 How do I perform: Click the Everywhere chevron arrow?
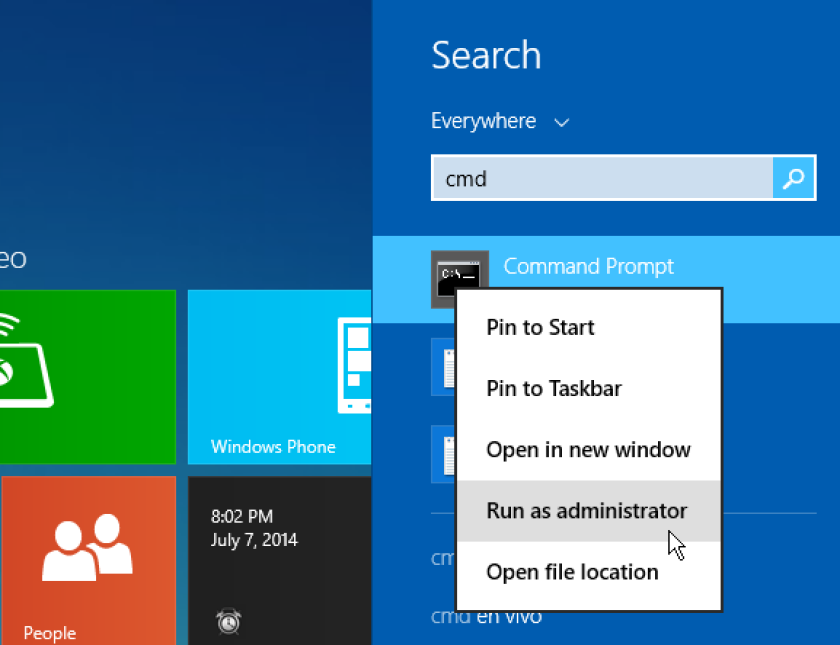click(562, 122)
